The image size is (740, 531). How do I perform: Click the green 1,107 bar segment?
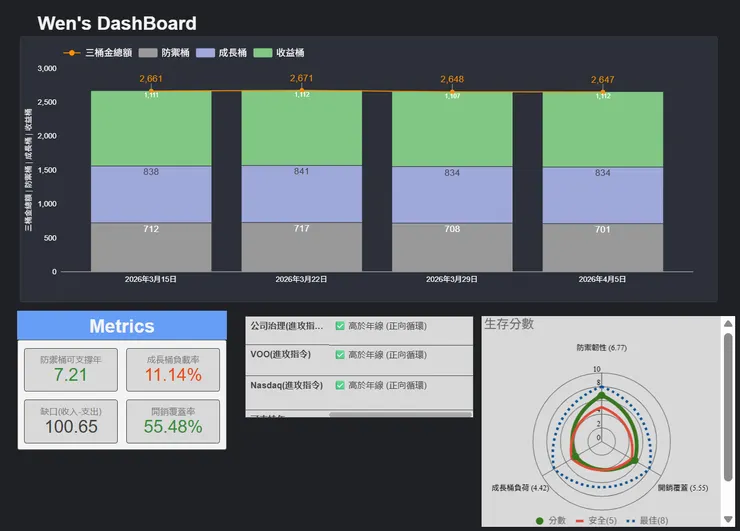[x=452, y=129]
